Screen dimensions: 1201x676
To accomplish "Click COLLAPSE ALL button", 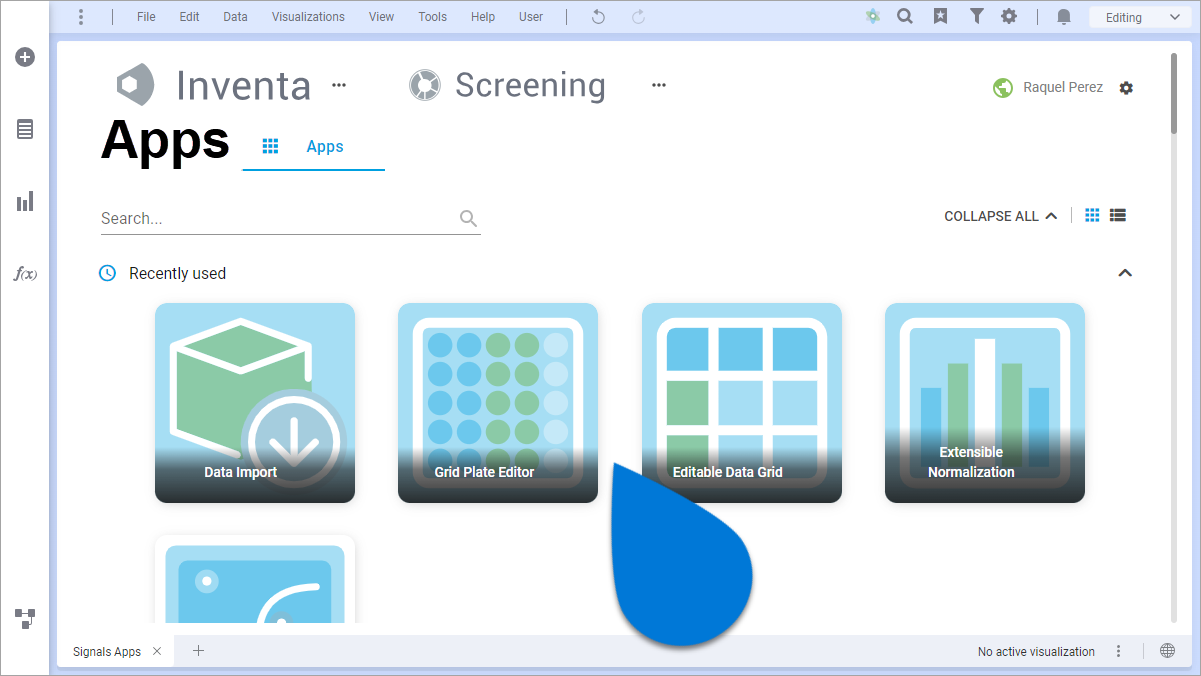I will tap(1000, 216).
